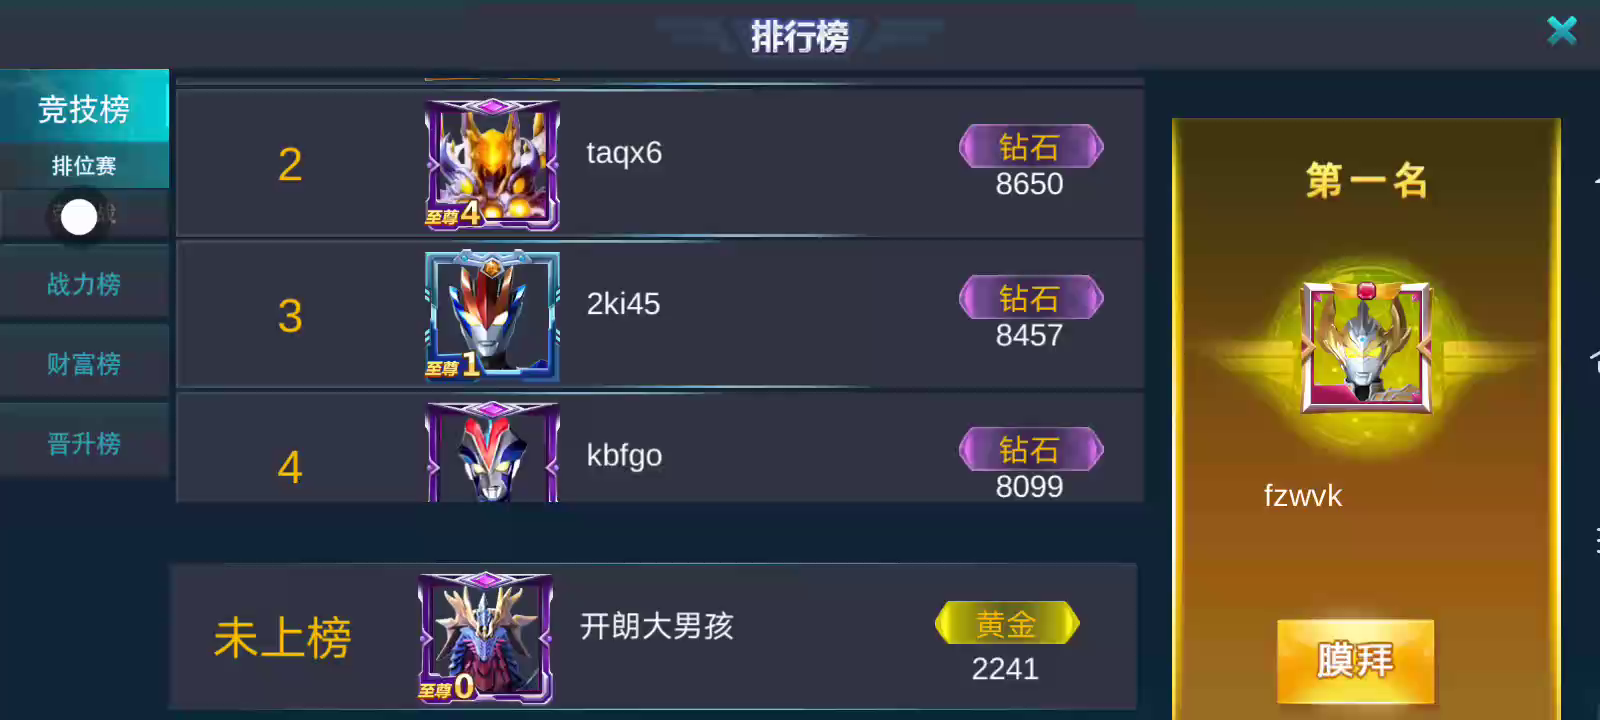Select the sub-tab below 排位赛
Screen dimensions: 1600x720
click(84, 215)
